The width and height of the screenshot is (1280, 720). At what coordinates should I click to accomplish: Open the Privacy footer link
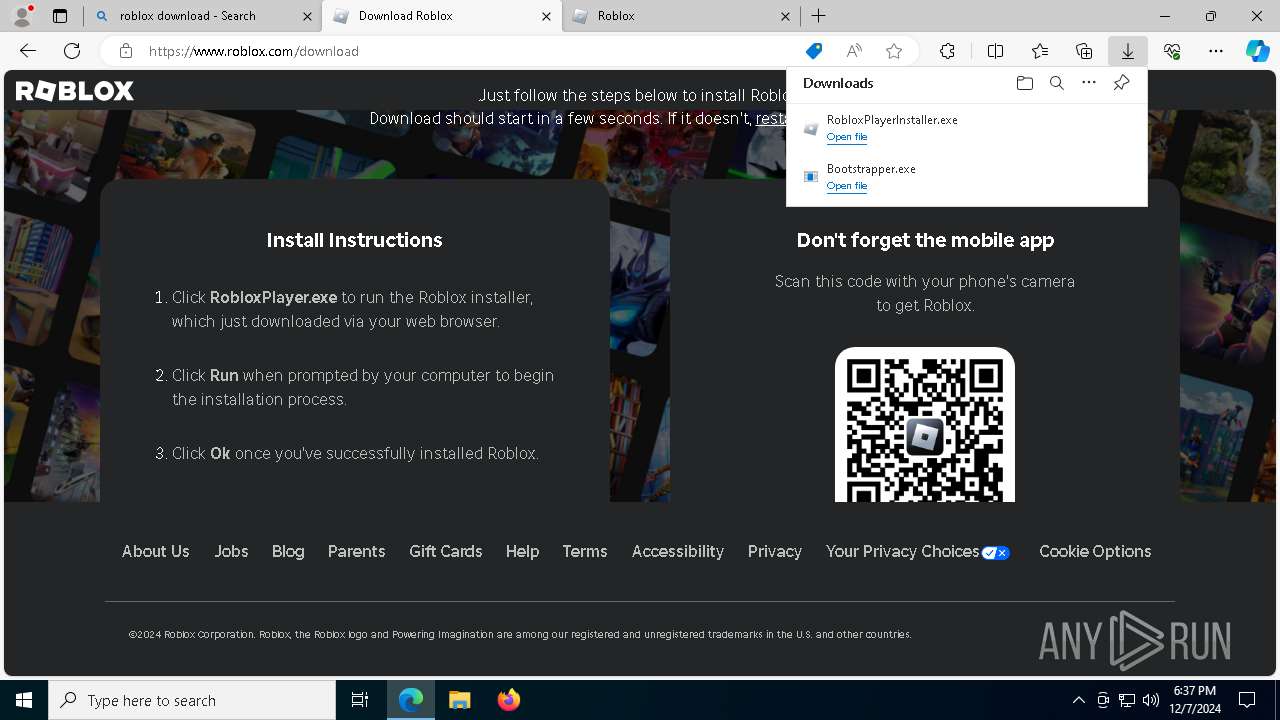click(775, 551)
